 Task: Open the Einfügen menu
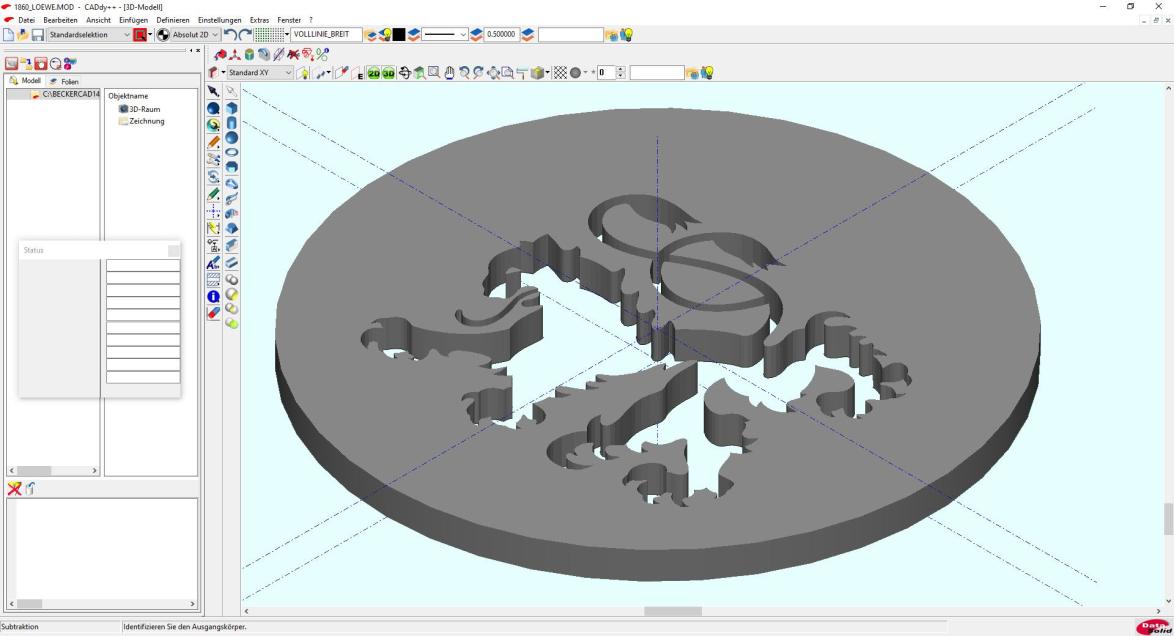click(x=133, y=20)
